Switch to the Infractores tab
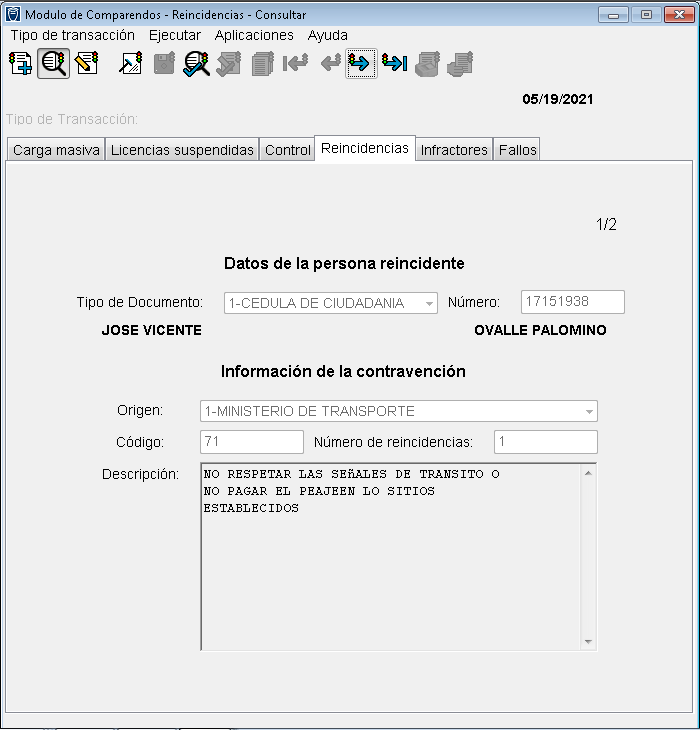The width and height of the screenshot is (700, 730). tap(454, 150)
